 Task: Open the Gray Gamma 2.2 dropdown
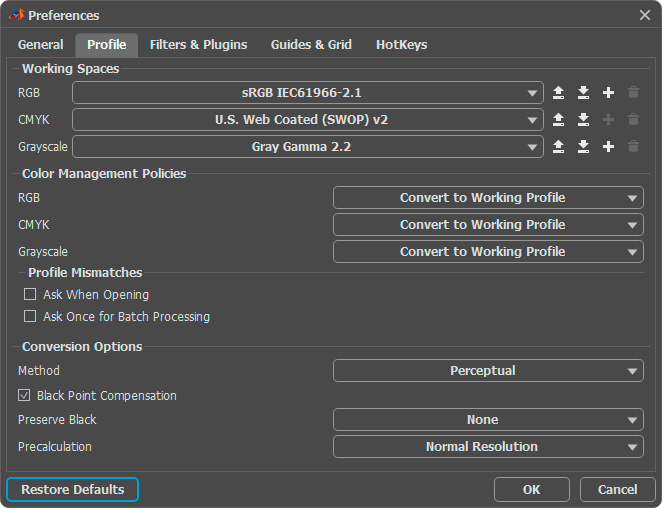coord(308,147)
